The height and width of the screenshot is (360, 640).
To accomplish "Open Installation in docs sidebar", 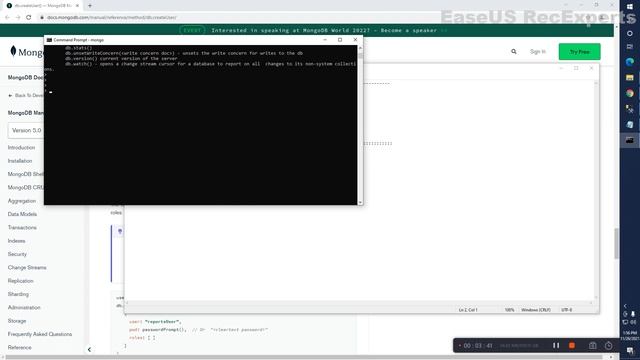I will click(20, 161).
